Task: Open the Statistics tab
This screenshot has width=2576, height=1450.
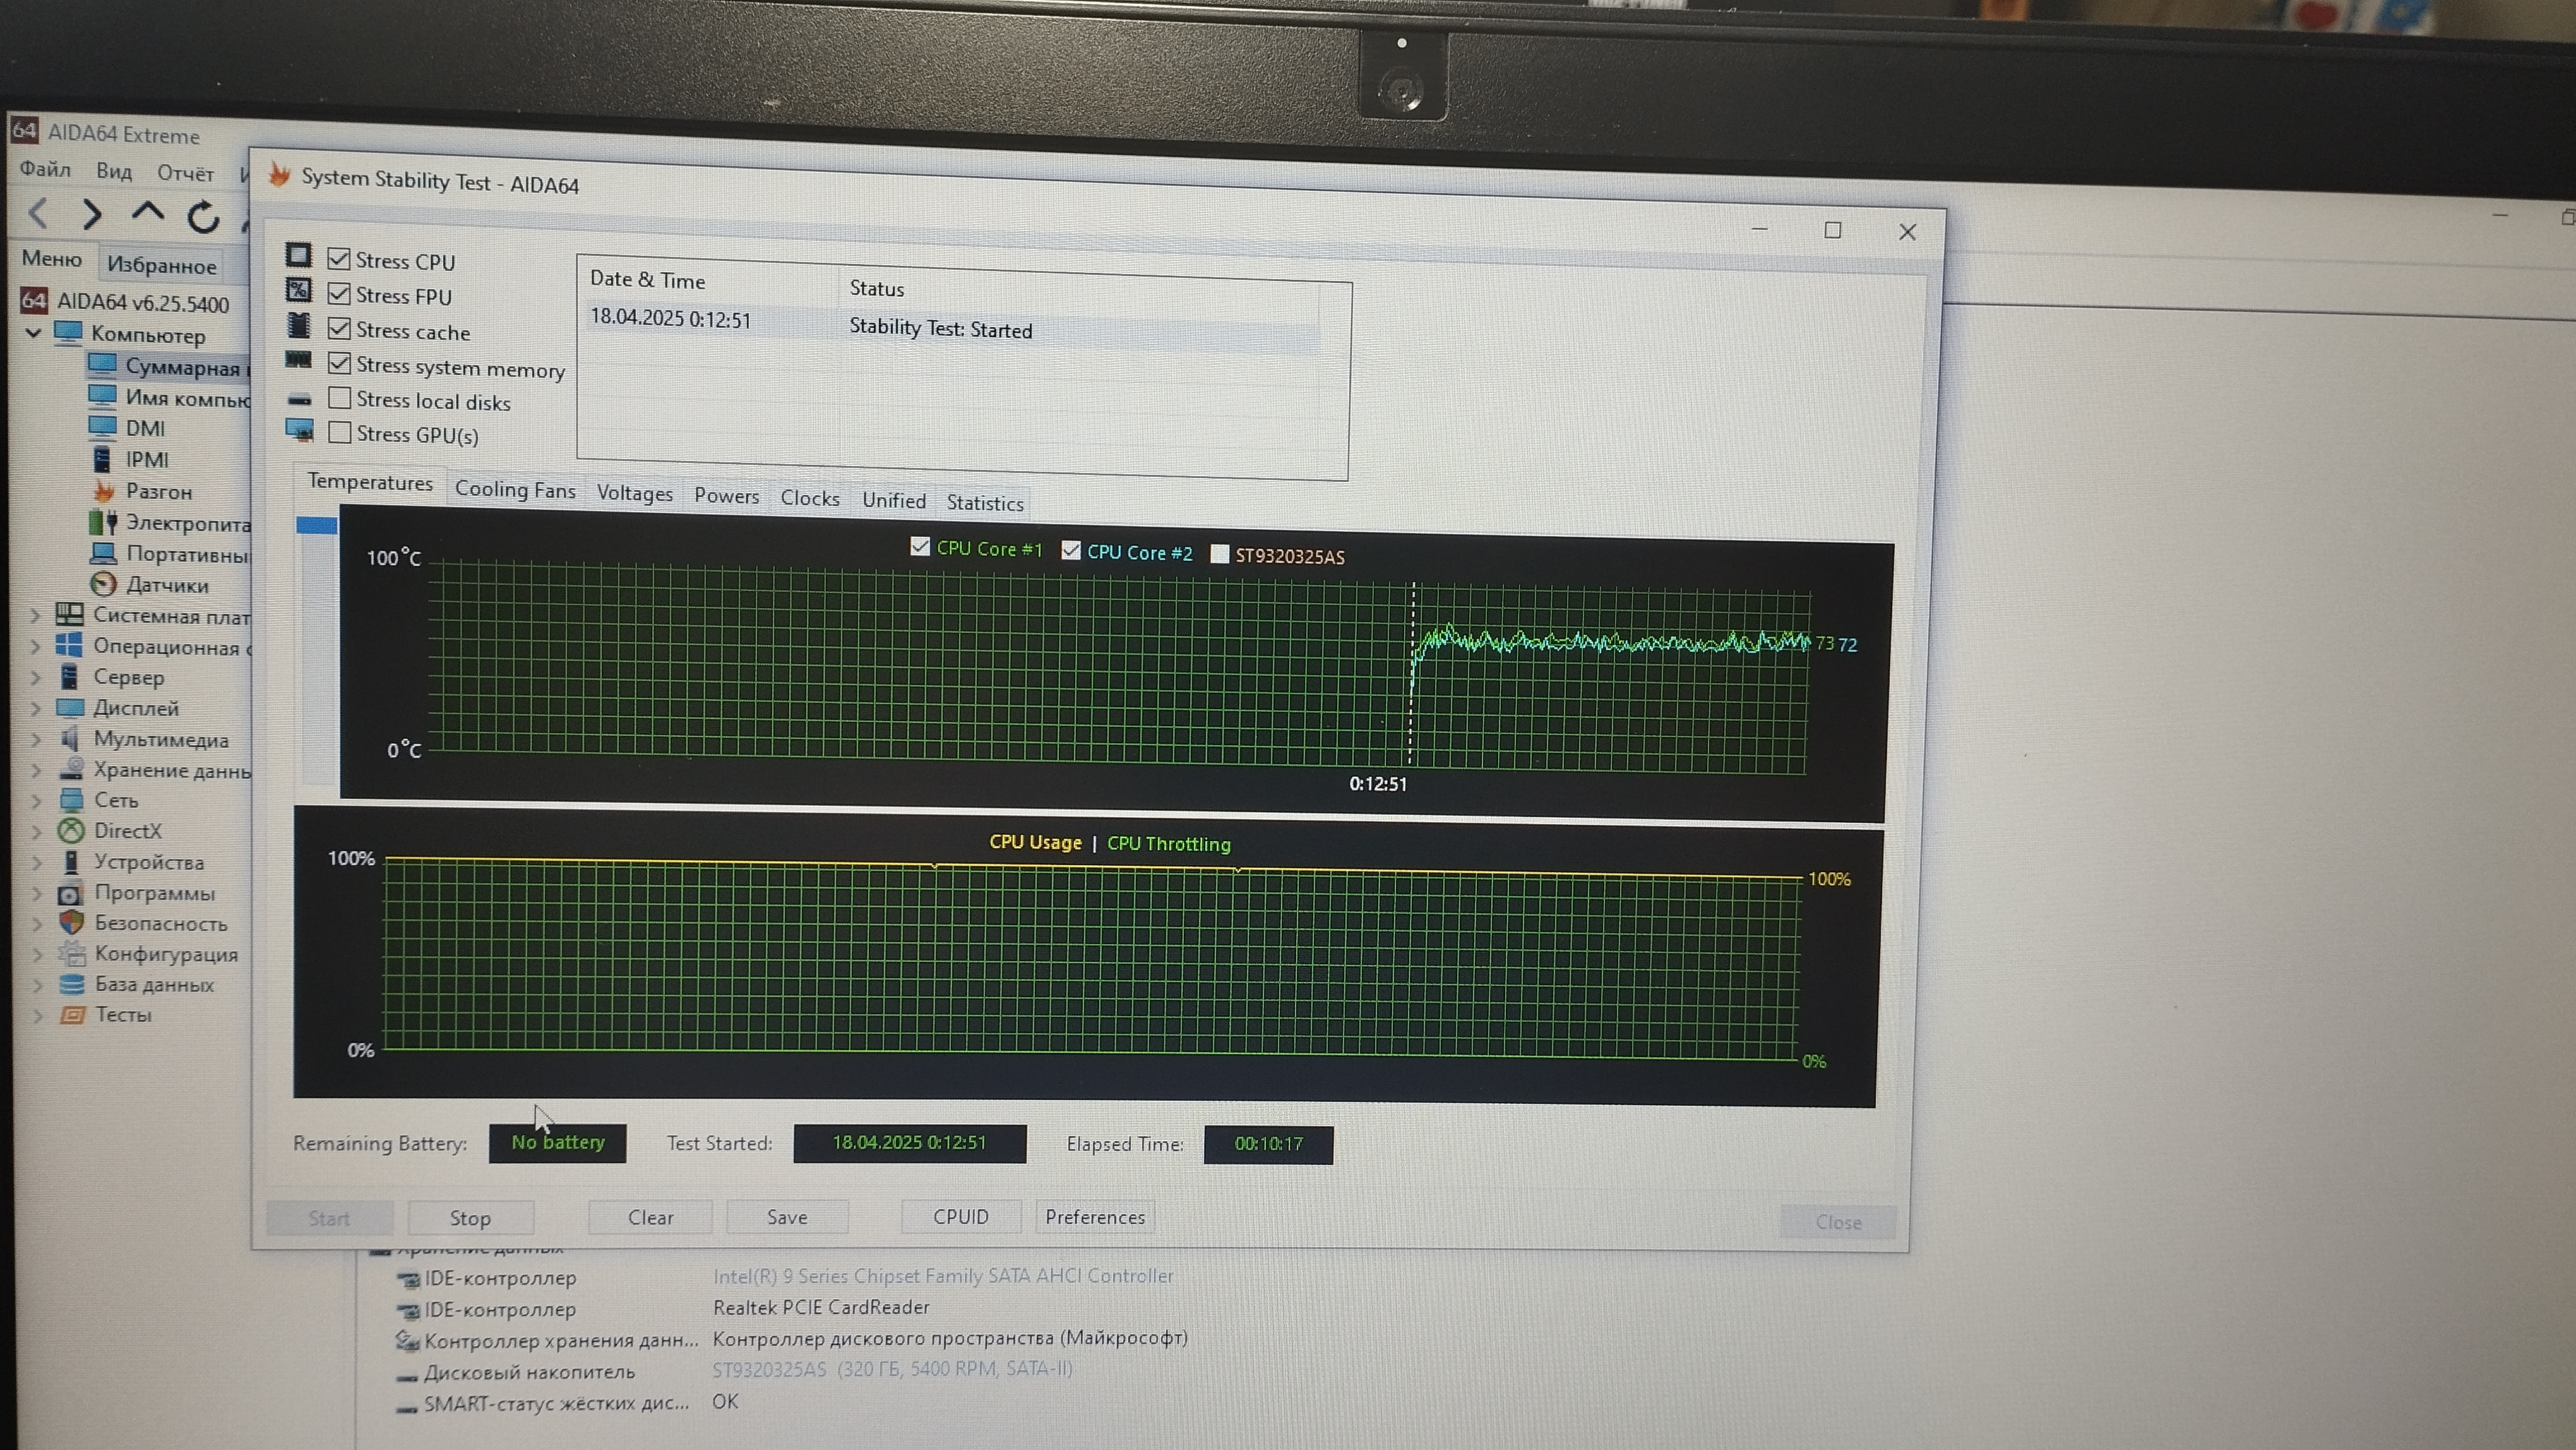Action: click(985, 503)
